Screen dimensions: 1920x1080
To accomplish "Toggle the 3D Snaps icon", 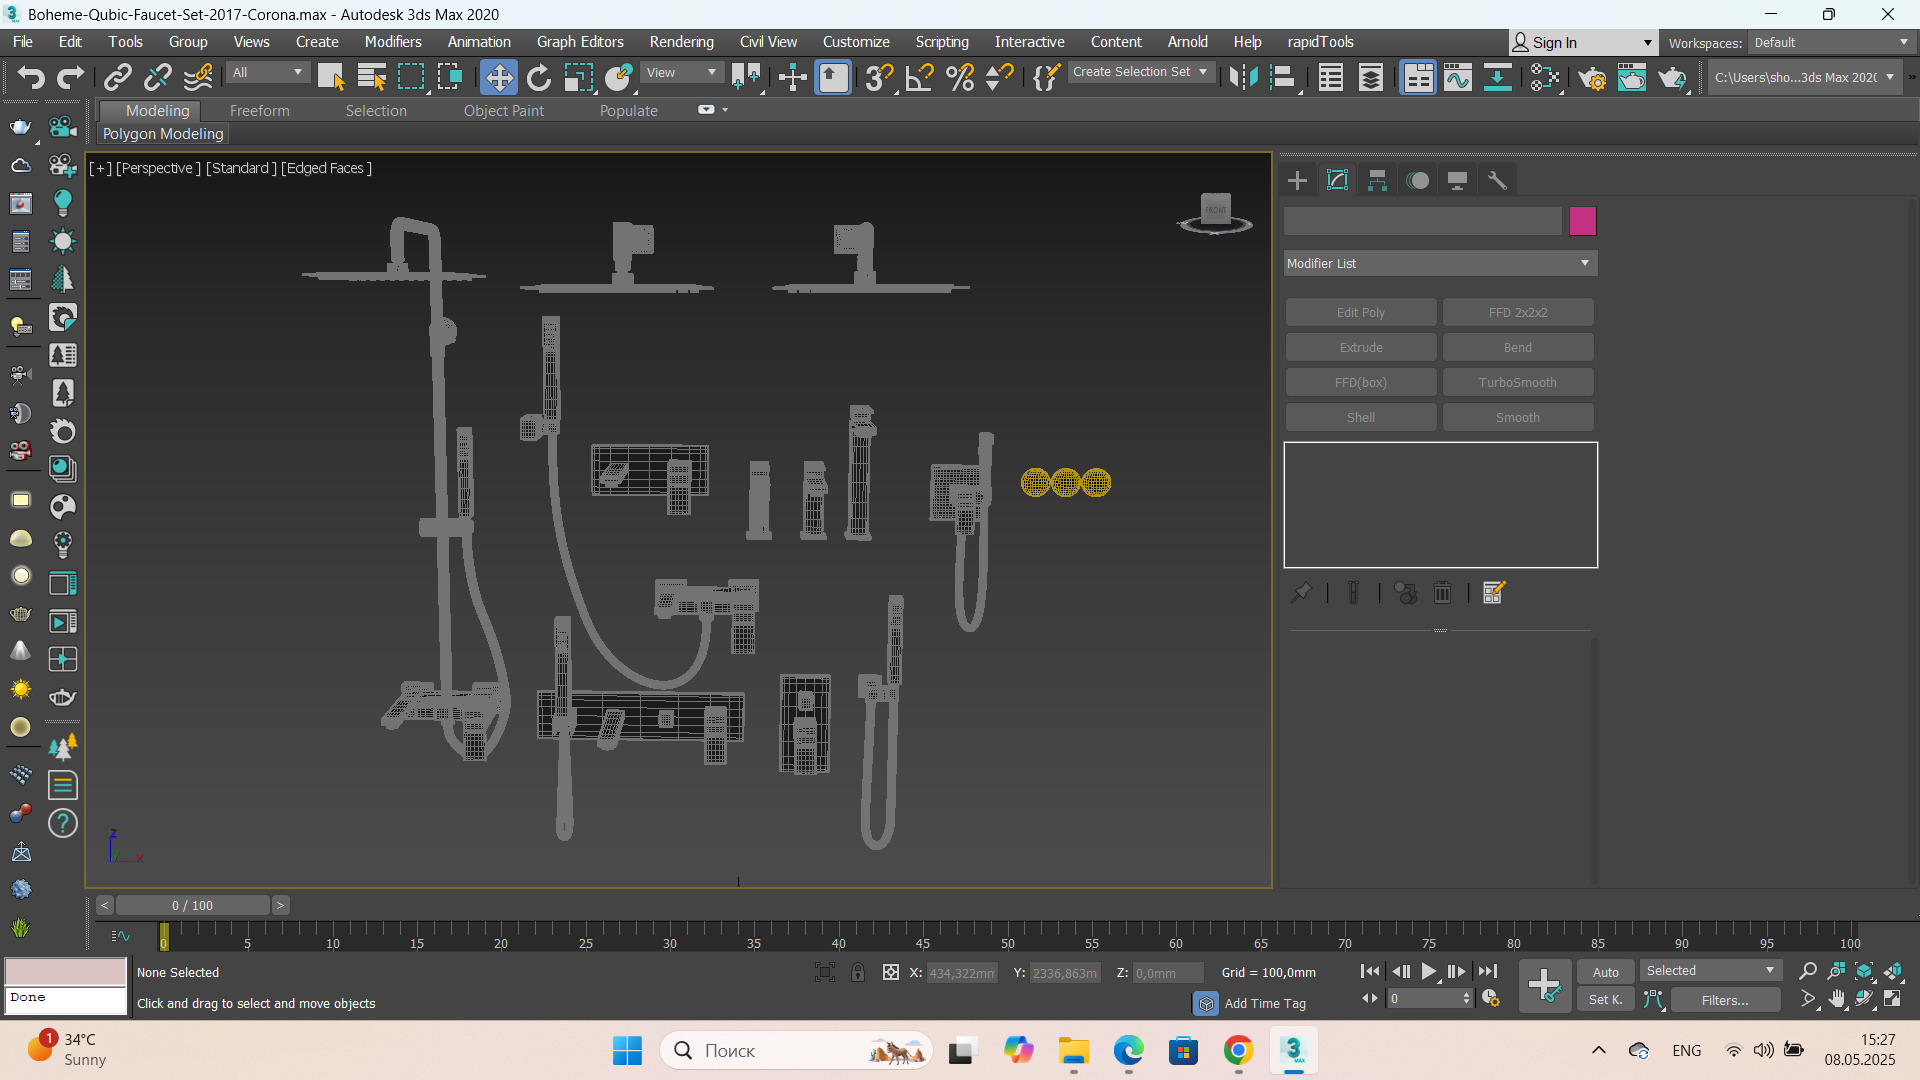I will [x=879, y=77].
